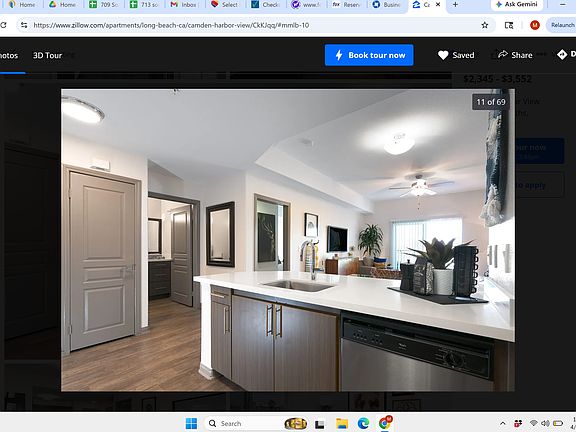Click the site information icon in address bar
The width and height of the screenshot is (576, 432).
pyautogui.click(x=24, y=25)
